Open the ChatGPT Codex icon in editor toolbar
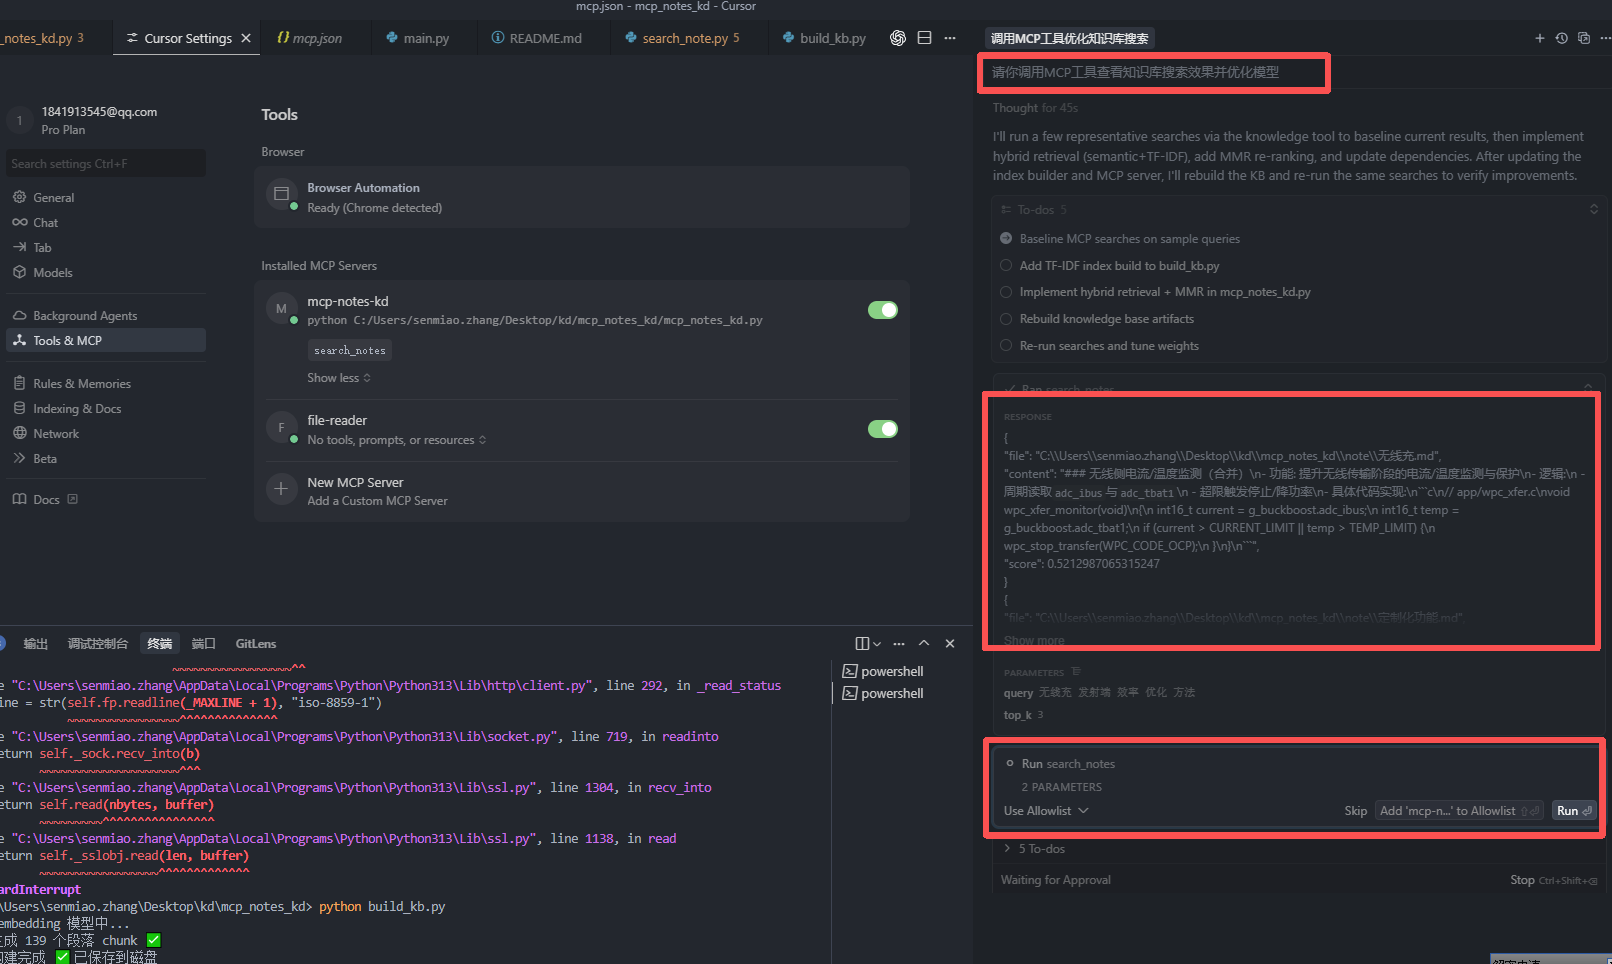Viewport: 1612px width, 964px height. 897,38
